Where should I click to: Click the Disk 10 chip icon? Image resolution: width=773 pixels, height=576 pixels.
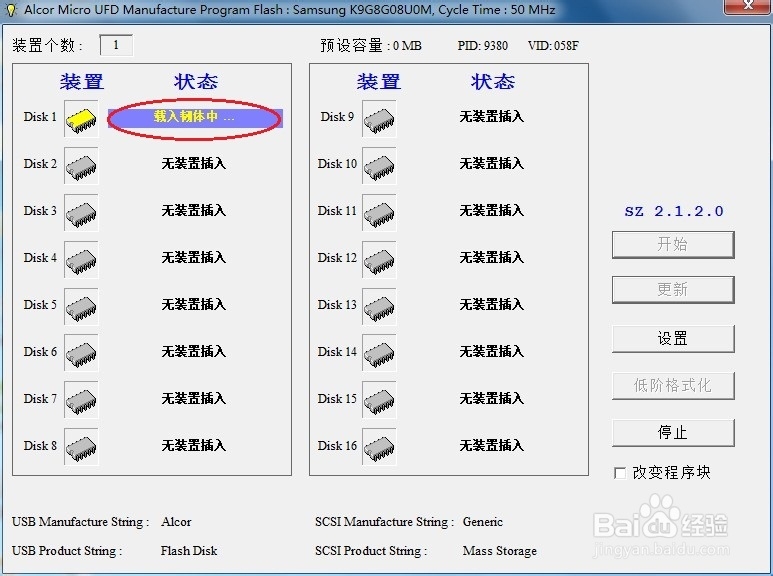[379, 166]
